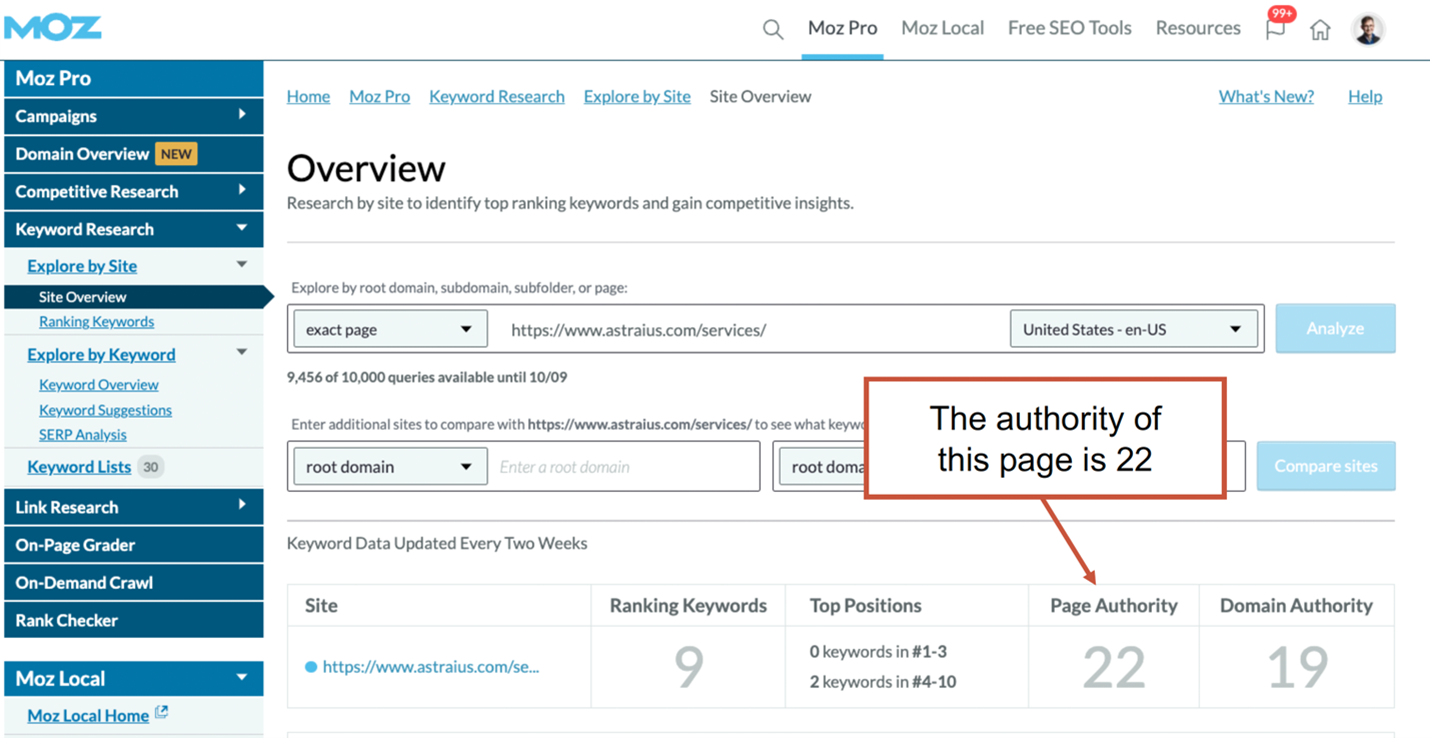1430x738 pixels.
Task: Open What's New? link
Action: tap(1266, 97)
